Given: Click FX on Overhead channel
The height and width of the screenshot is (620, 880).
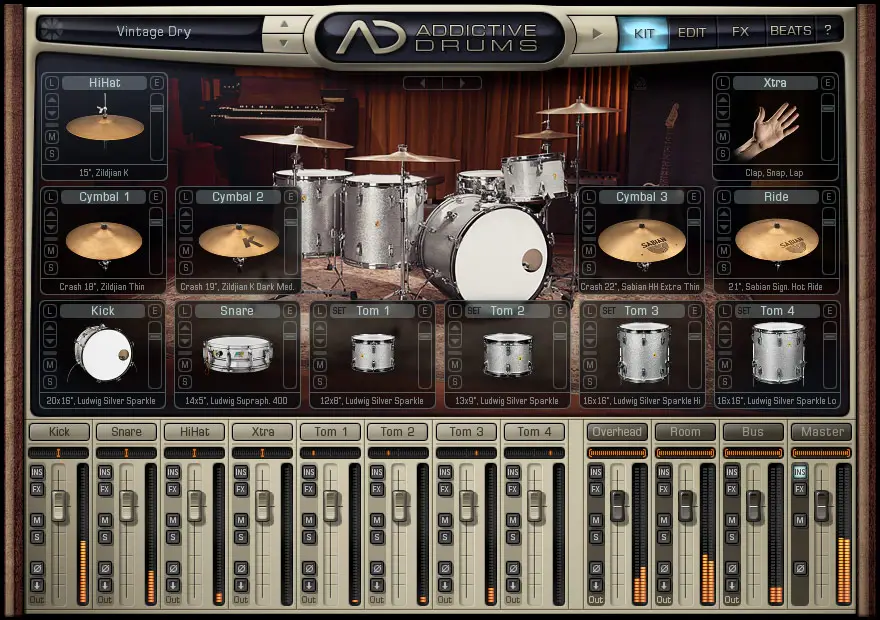Looking at the screenshot, I should pos(596,489).
